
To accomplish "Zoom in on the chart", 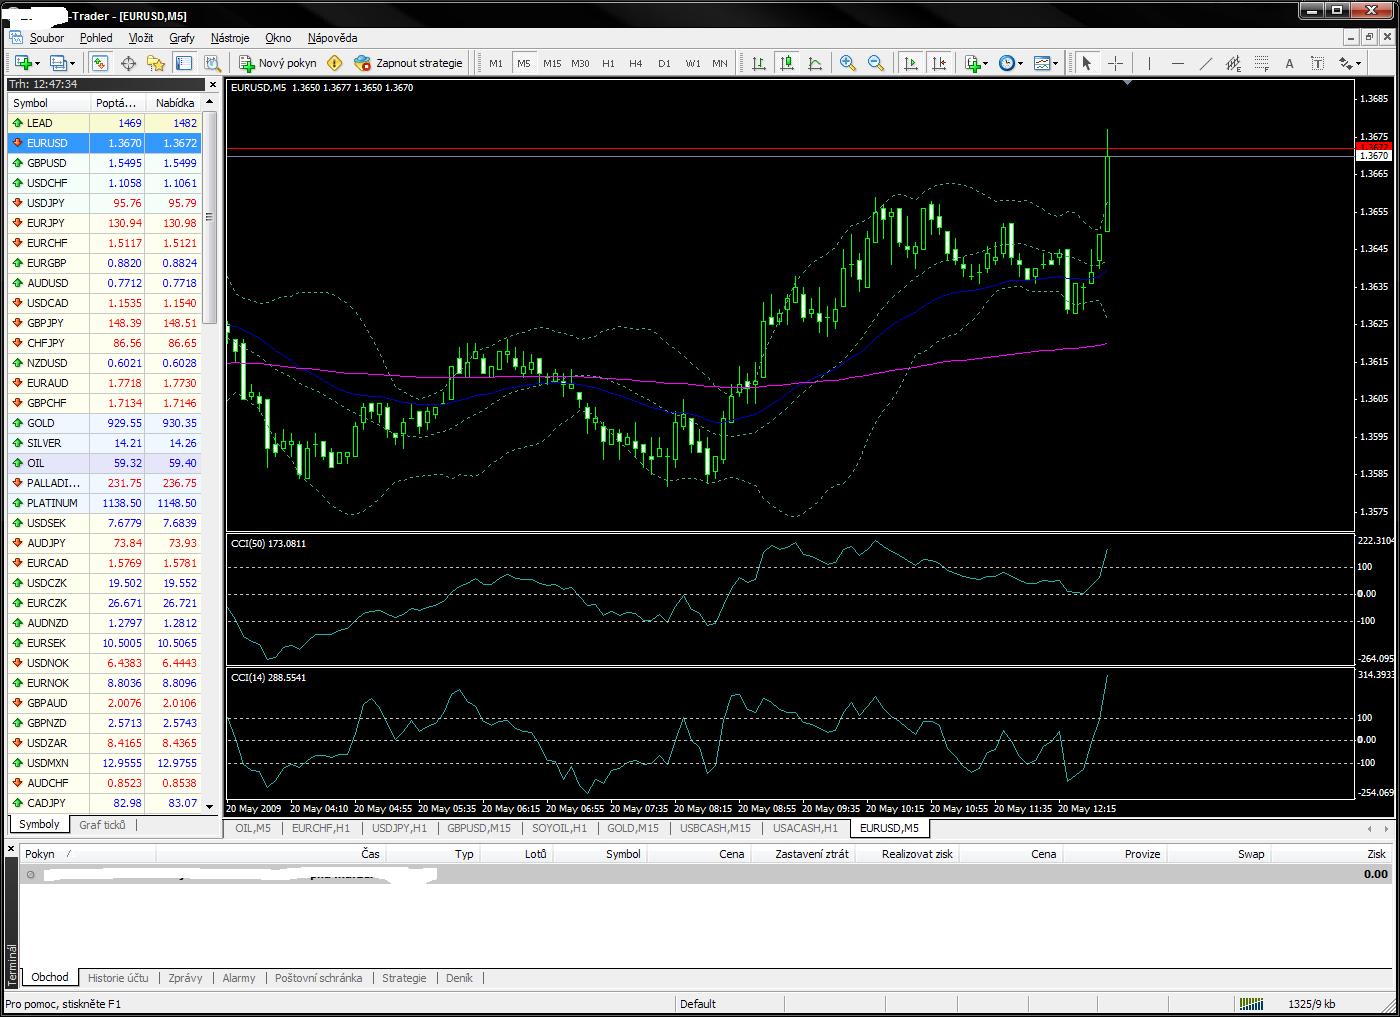I will [848, 63].
